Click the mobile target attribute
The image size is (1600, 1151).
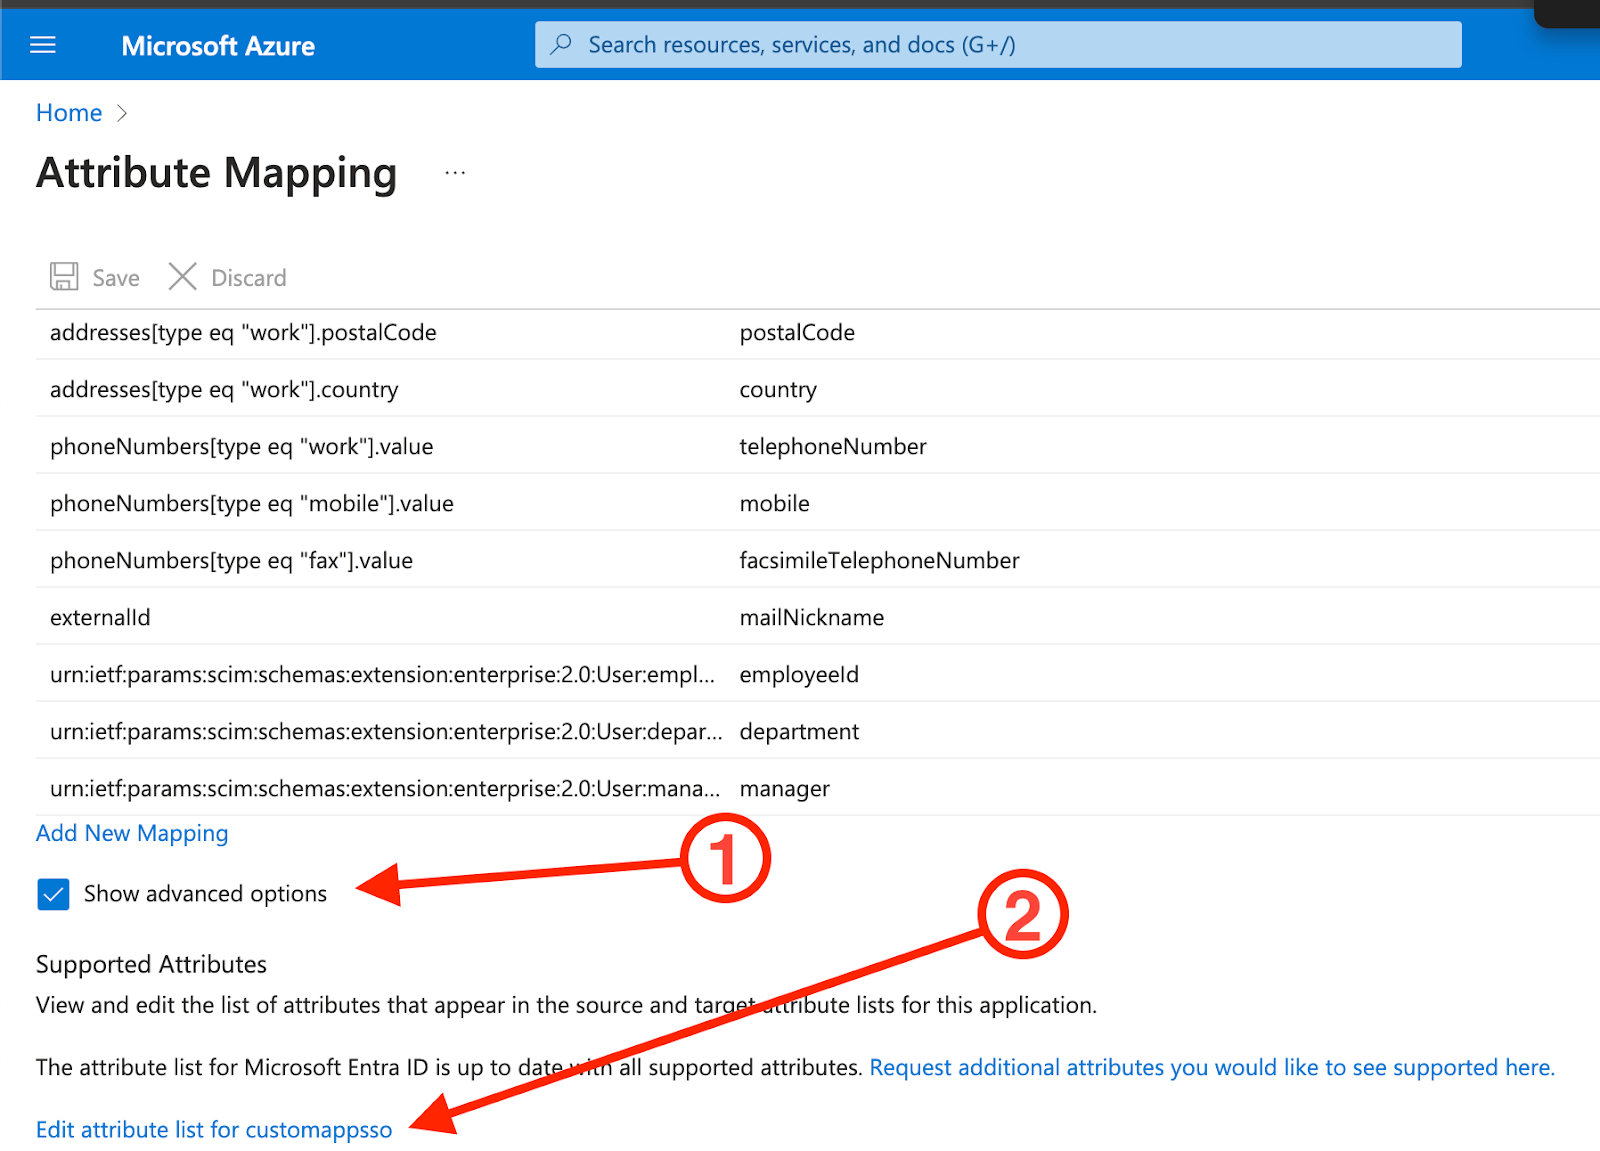[775, 504]
